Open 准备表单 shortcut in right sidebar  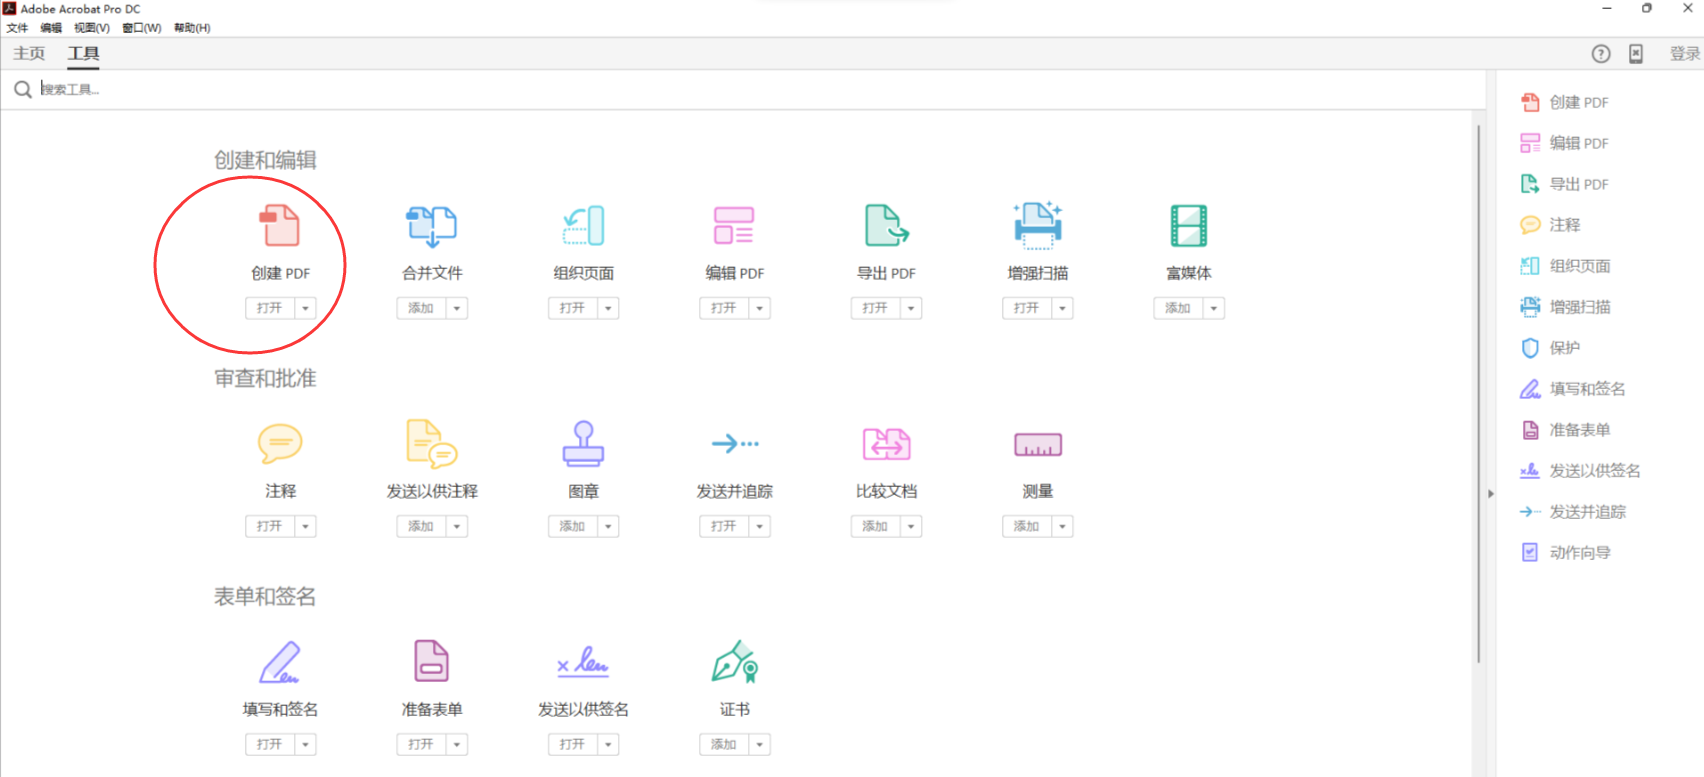[x=1565, y=430]
